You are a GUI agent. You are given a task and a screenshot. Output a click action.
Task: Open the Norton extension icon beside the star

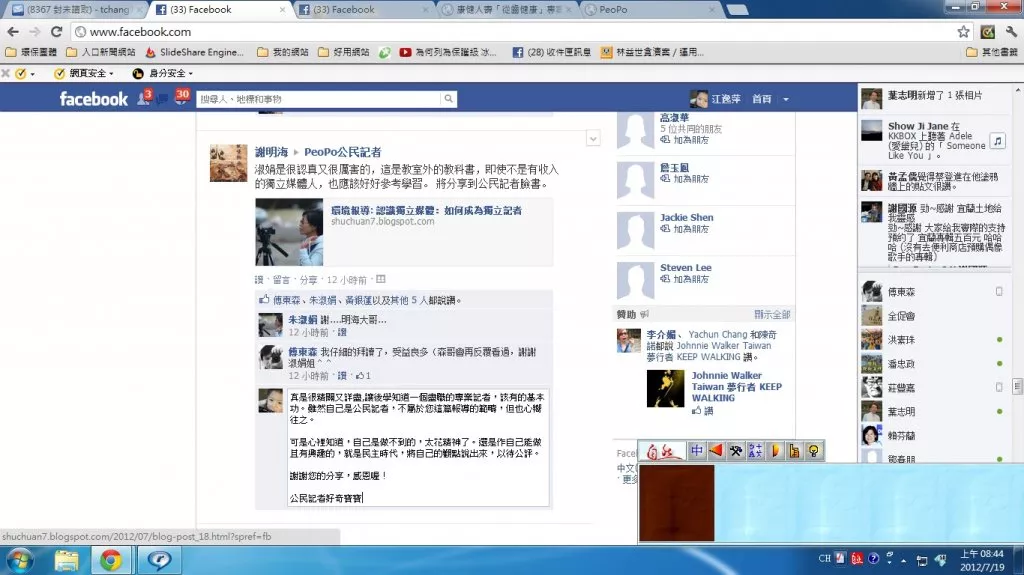tap(987, 32)
